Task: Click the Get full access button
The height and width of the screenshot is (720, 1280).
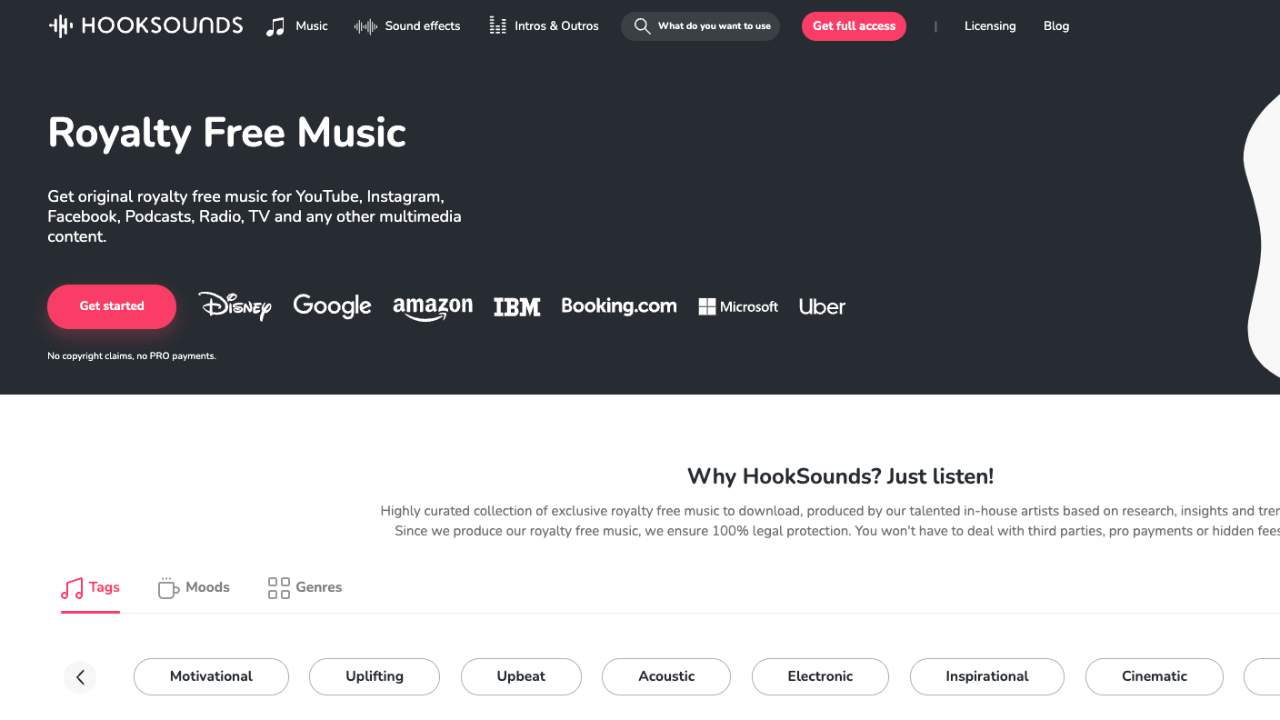Action: click(854, 26)
